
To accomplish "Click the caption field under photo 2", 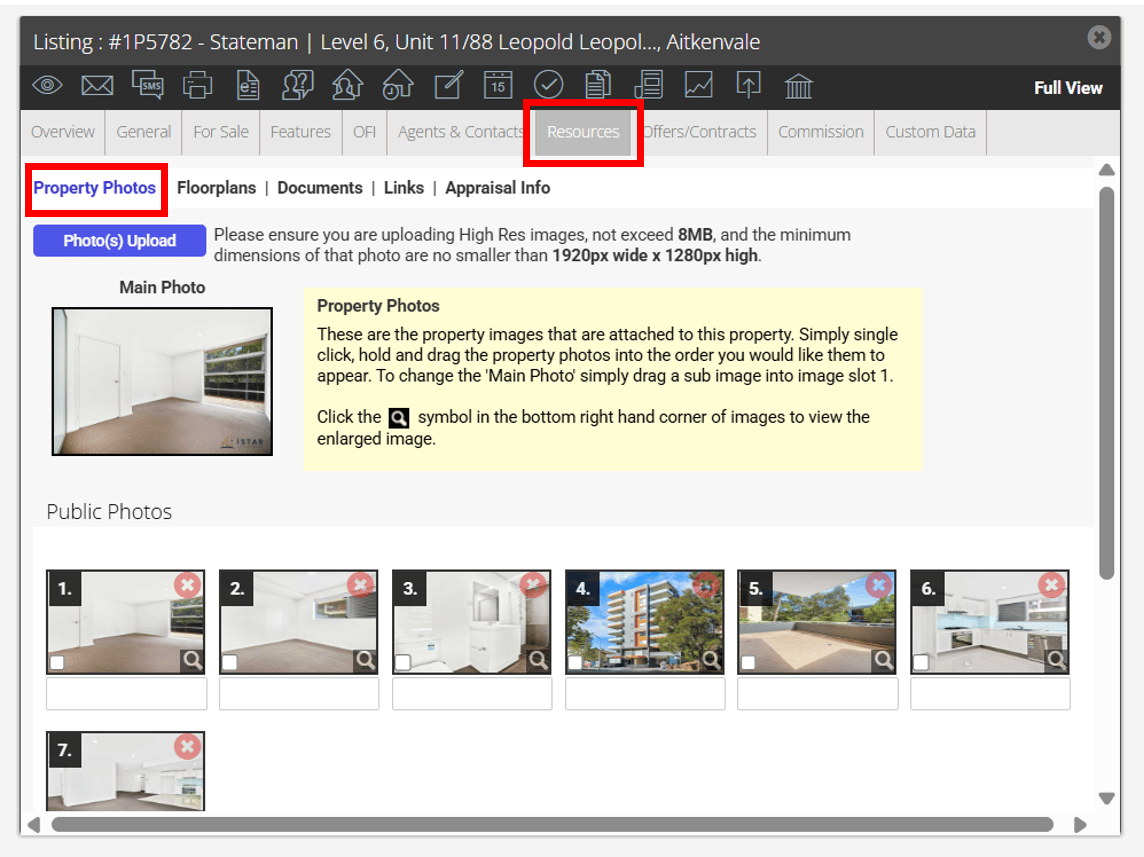I will point(299,694).
